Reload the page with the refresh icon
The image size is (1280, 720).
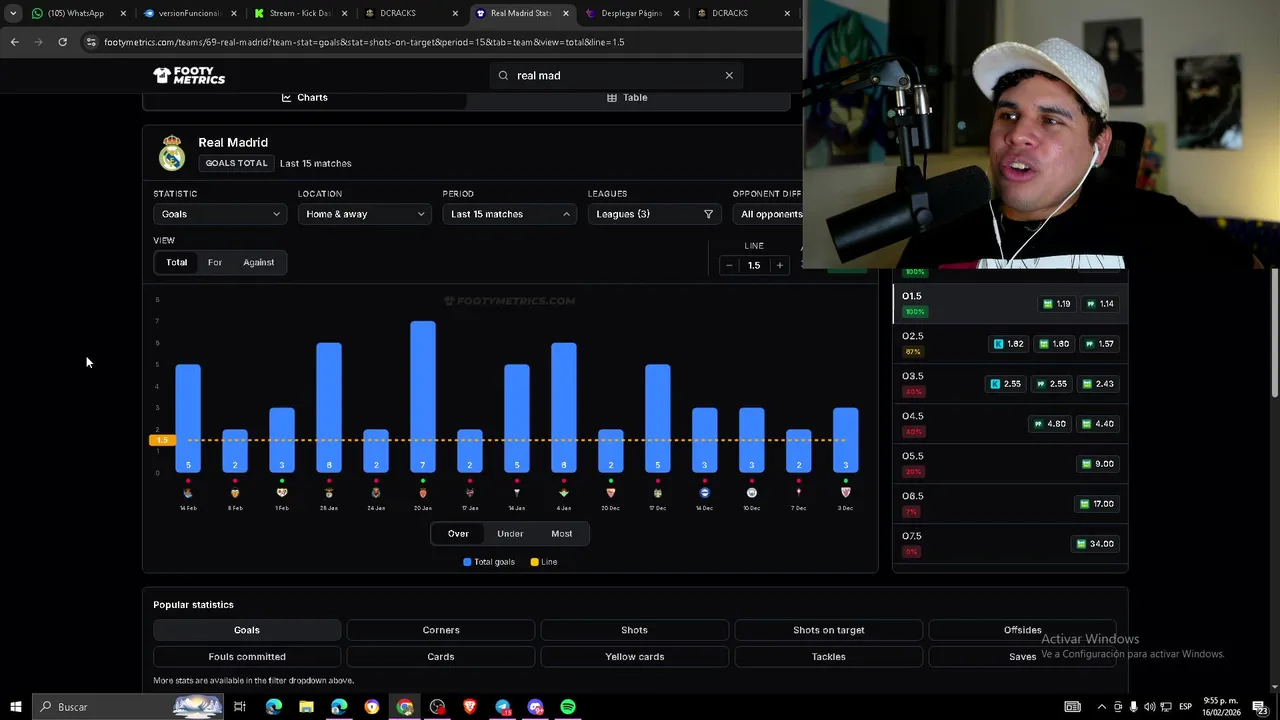coord(62,42)
